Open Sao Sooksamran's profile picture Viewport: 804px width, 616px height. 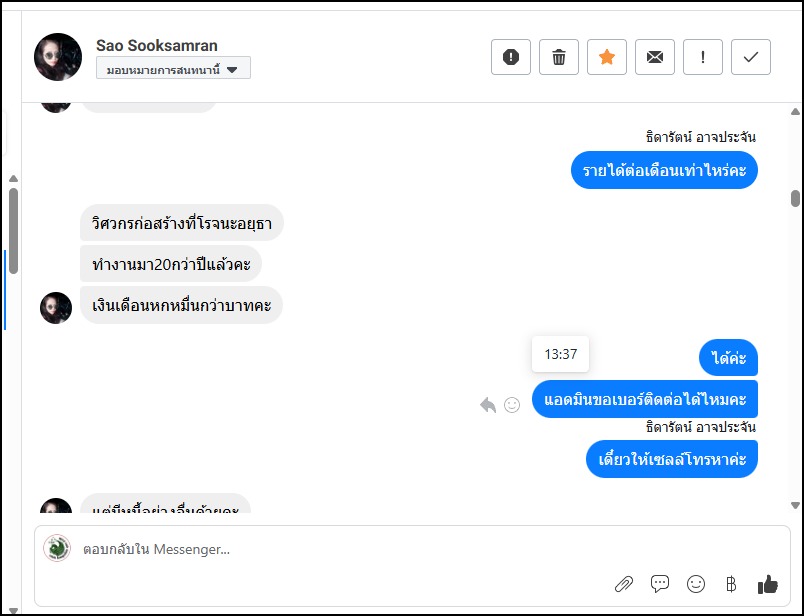[x=58, y=57]
